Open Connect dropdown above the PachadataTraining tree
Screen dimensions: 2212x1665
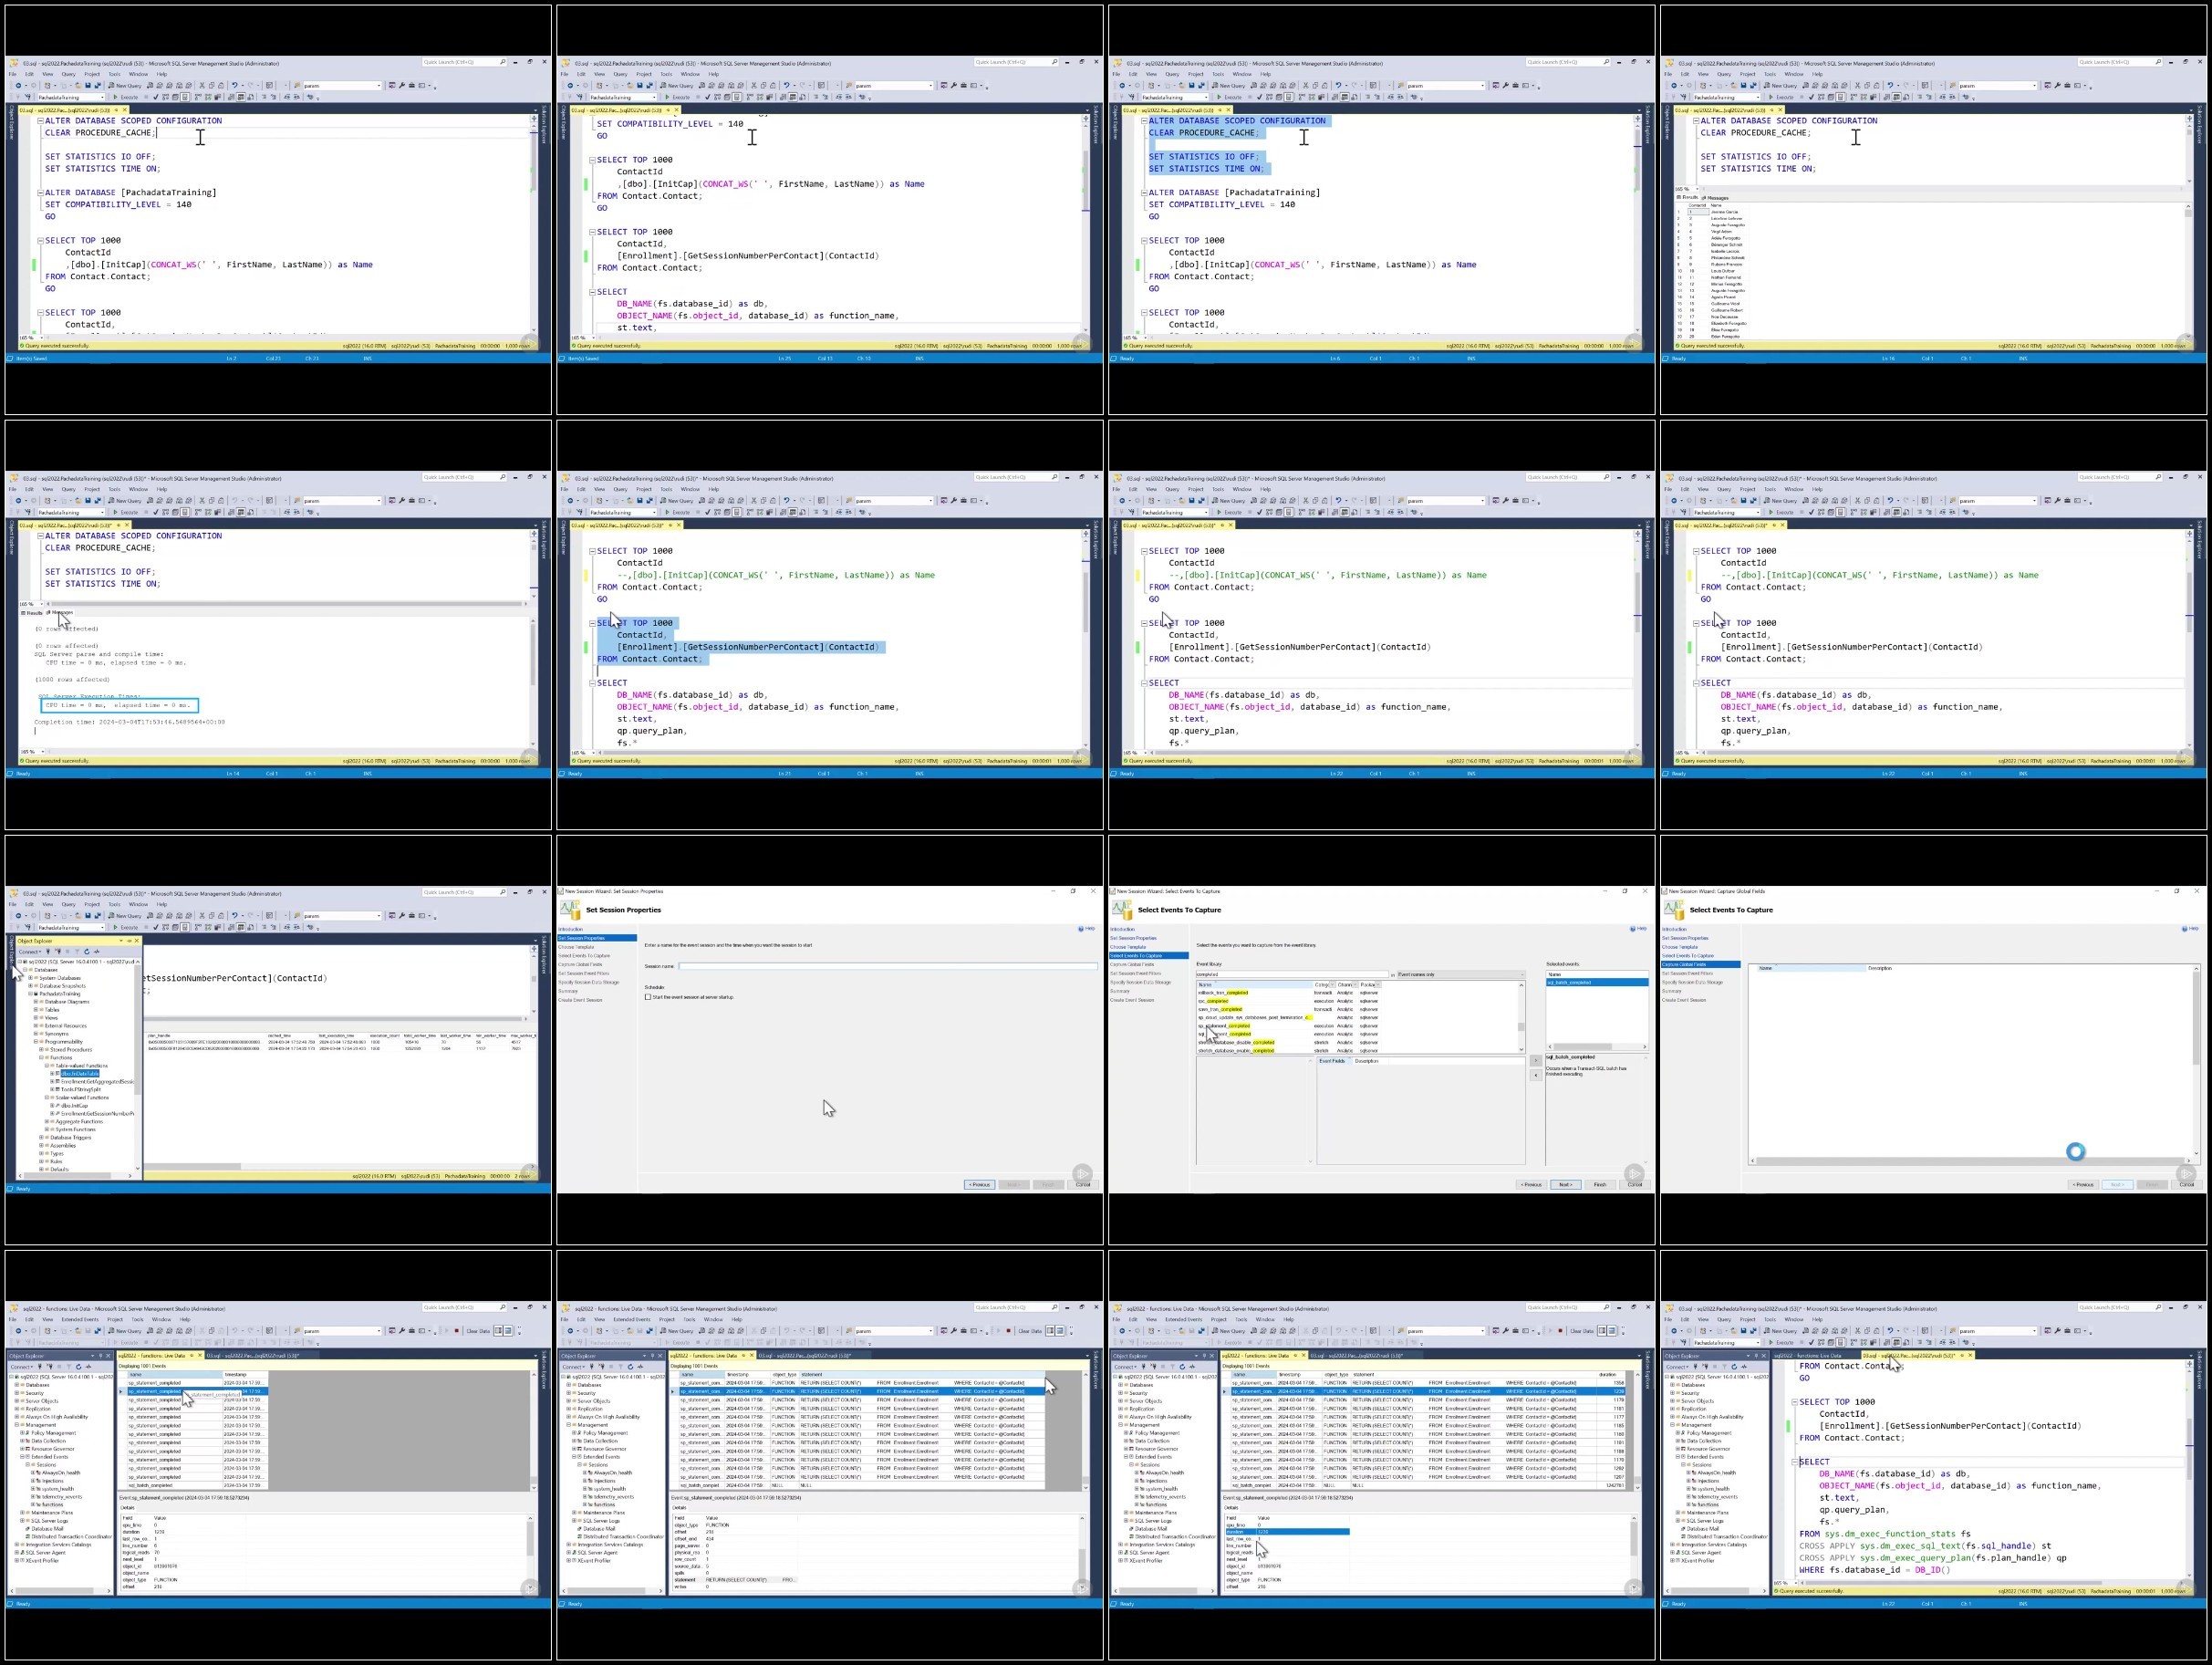tap(30, 952)
